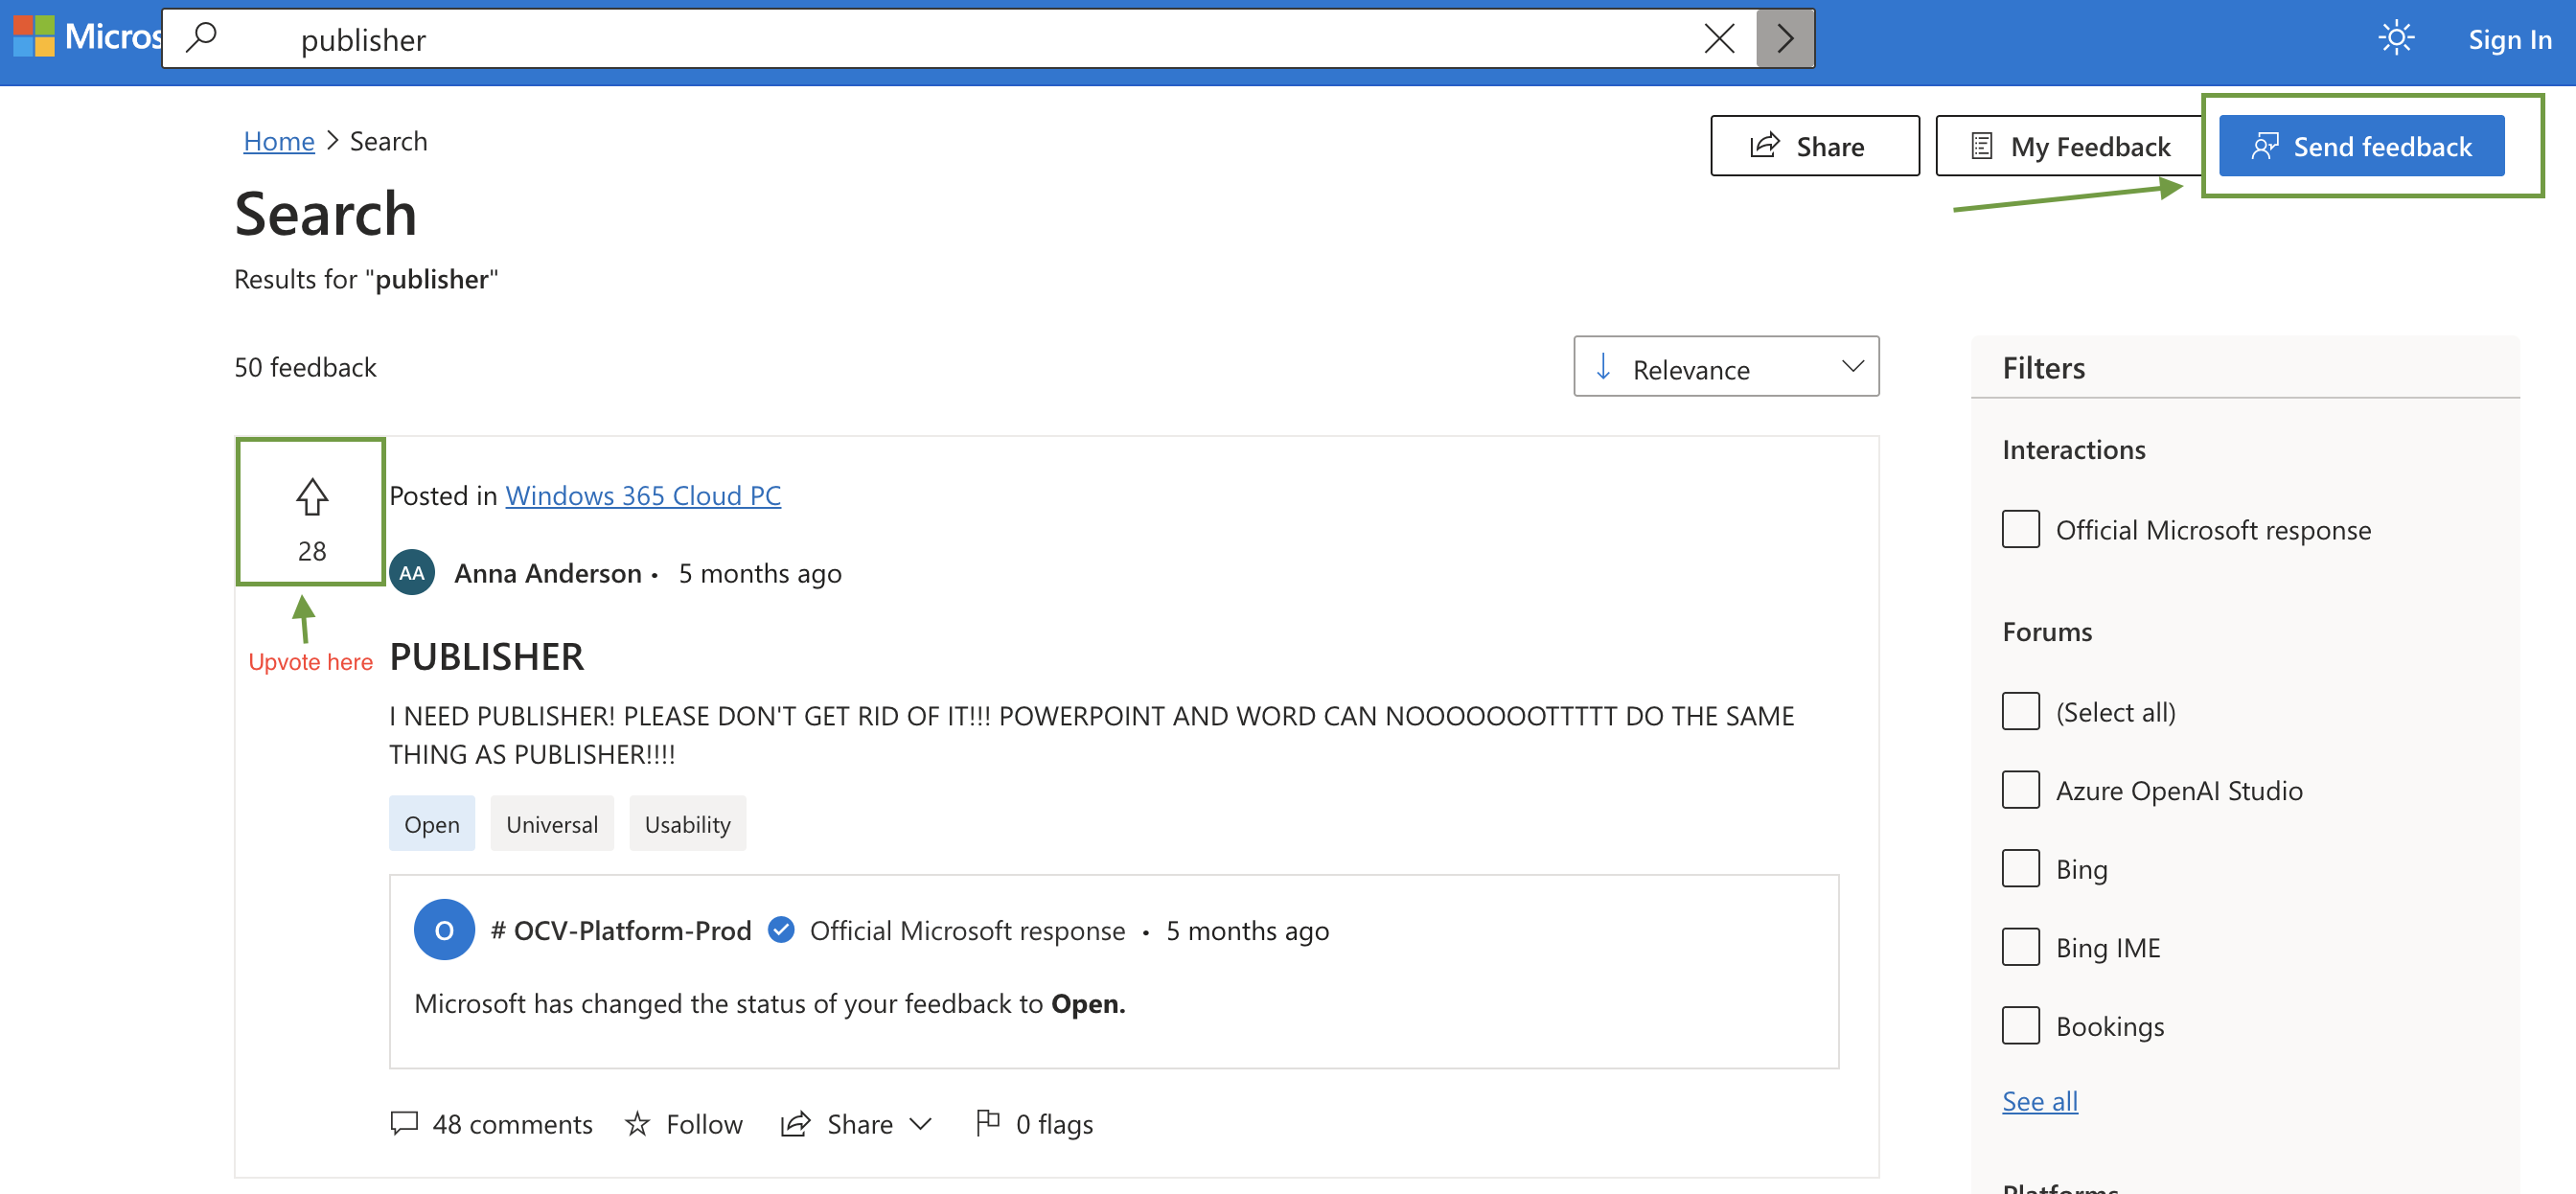Click the Open status tag
Image resolution: width=2576 pixels, height=1194 pixels.
pos(432,824)
